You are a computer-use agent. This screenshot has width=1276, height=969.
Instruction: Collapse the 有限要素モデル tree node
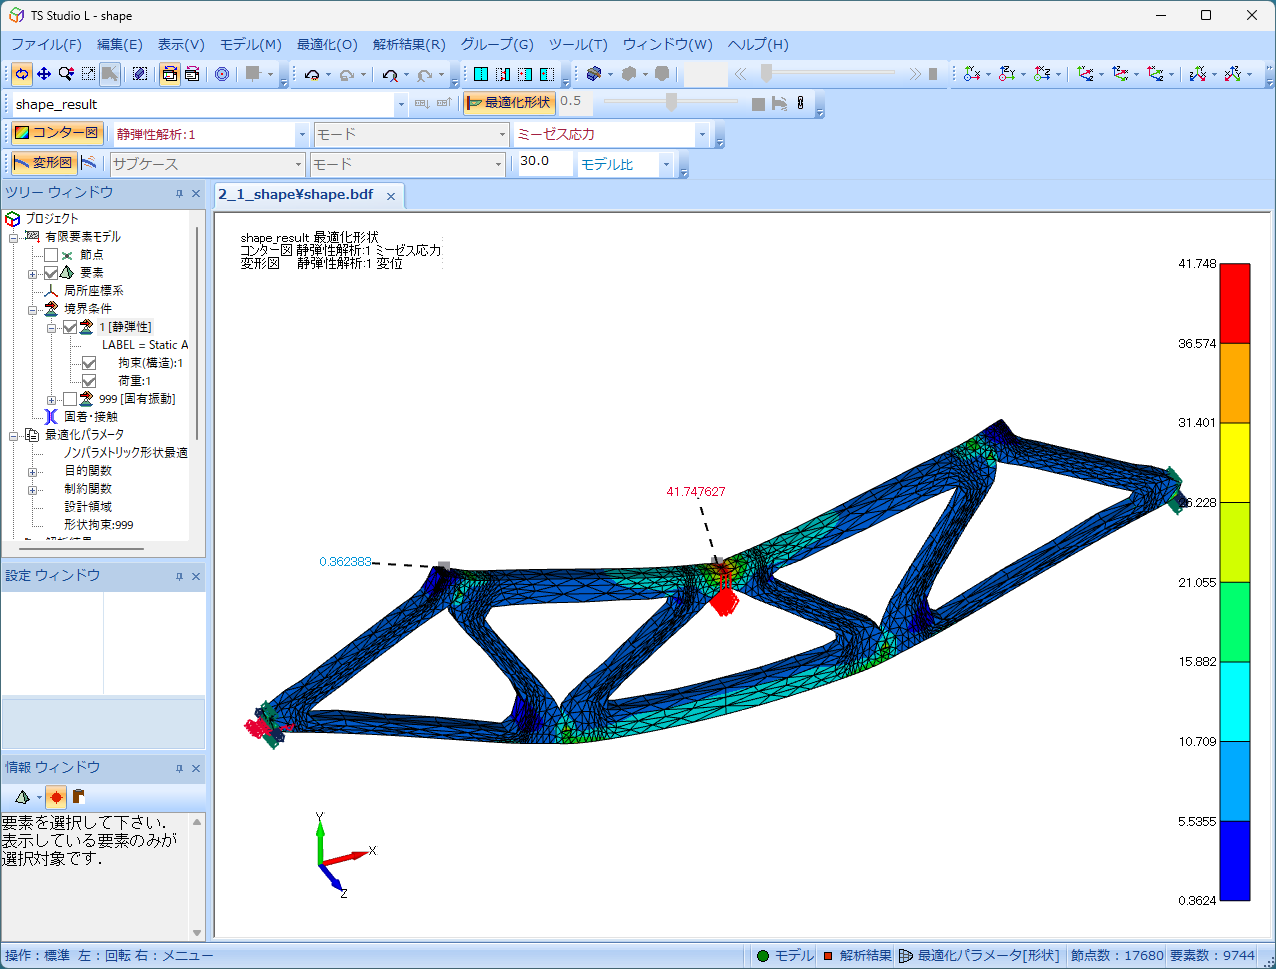point(14,237)
